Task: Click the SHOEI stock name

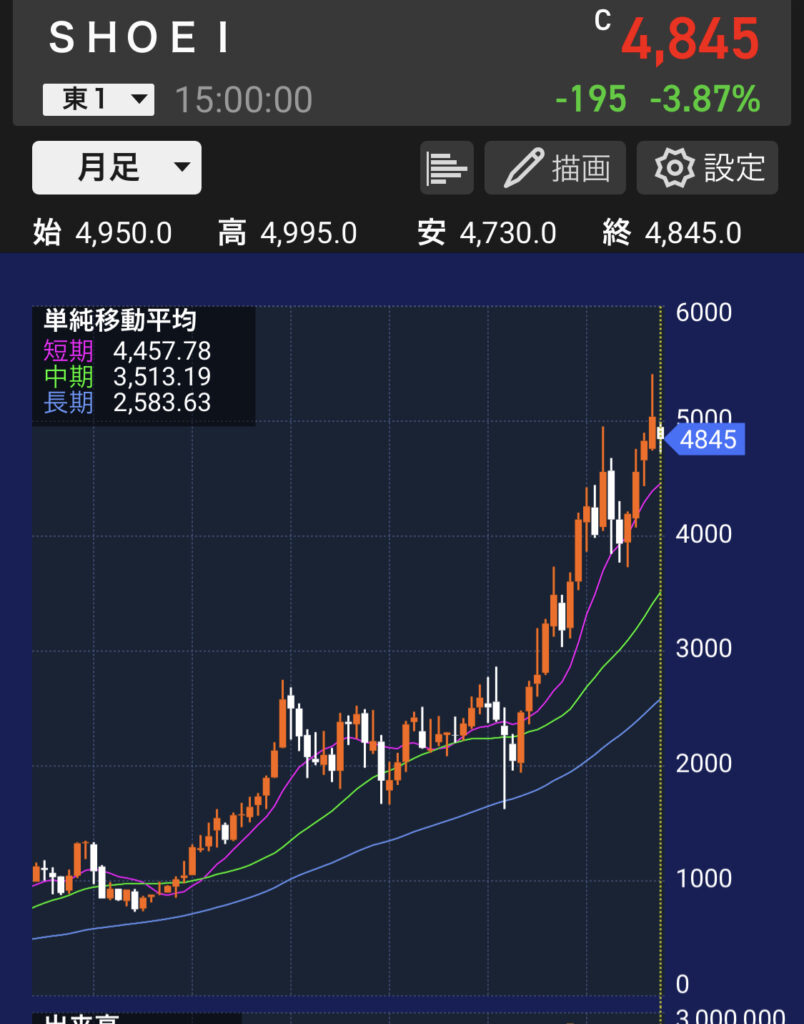Action: pos(139,38)
